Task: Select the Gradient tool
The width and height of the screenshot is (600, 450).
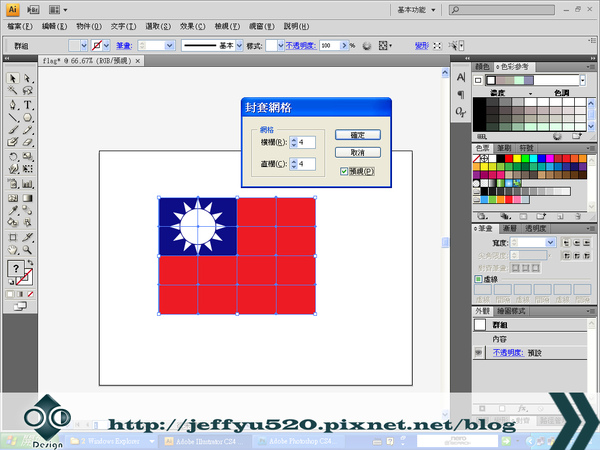Action: 27,198
